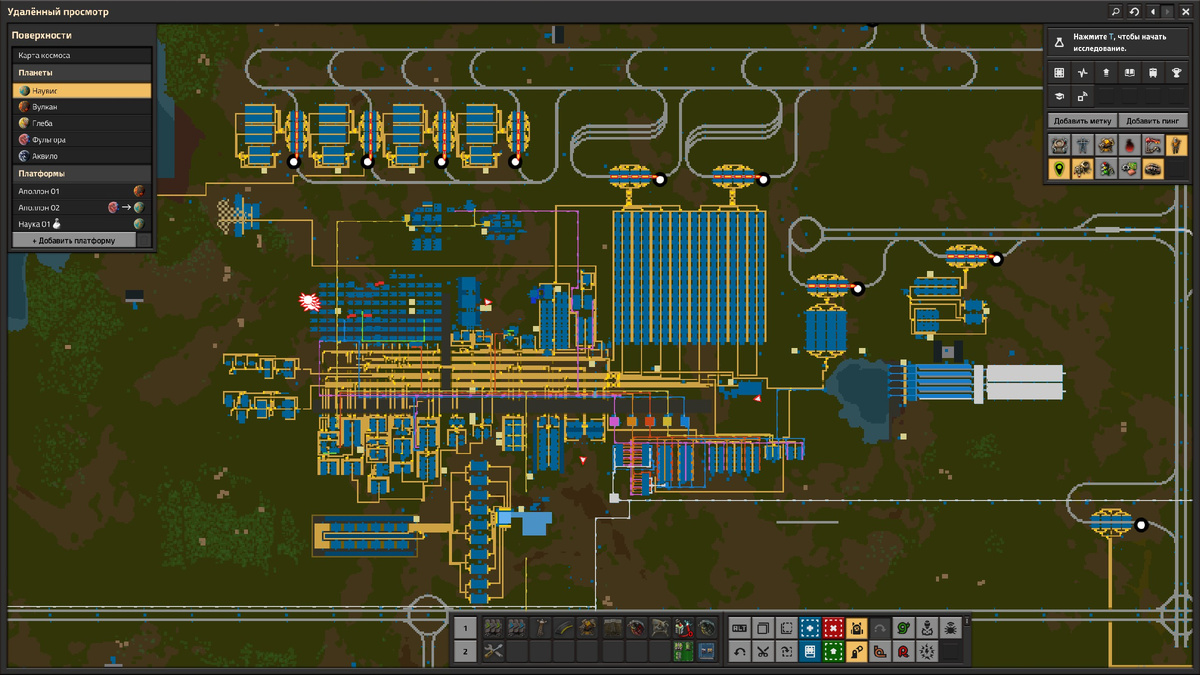Pick the wrench and screwdriver quickbar item
1200x675 pixels.
pos(493,651)
